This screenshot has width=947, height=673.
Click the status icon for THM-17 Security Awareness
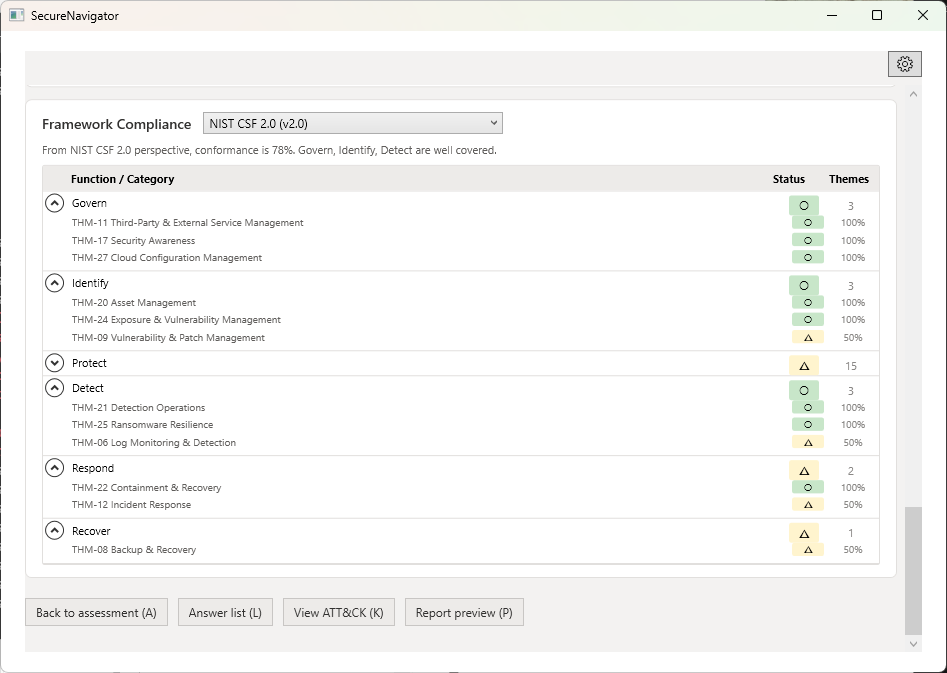point(806,240)
